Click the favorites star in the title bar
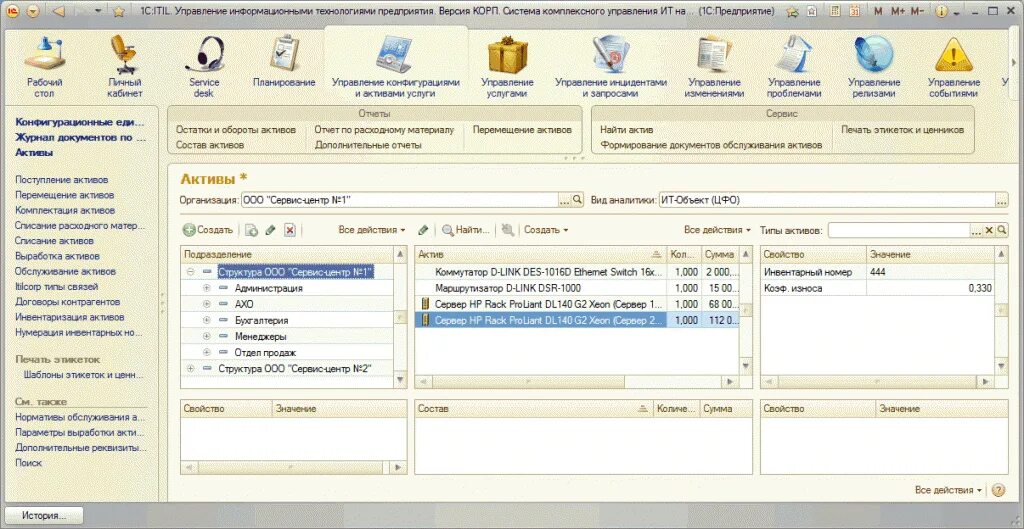Screen dimensions: 1024x529 pyautogui.click(x=118, y=11)
